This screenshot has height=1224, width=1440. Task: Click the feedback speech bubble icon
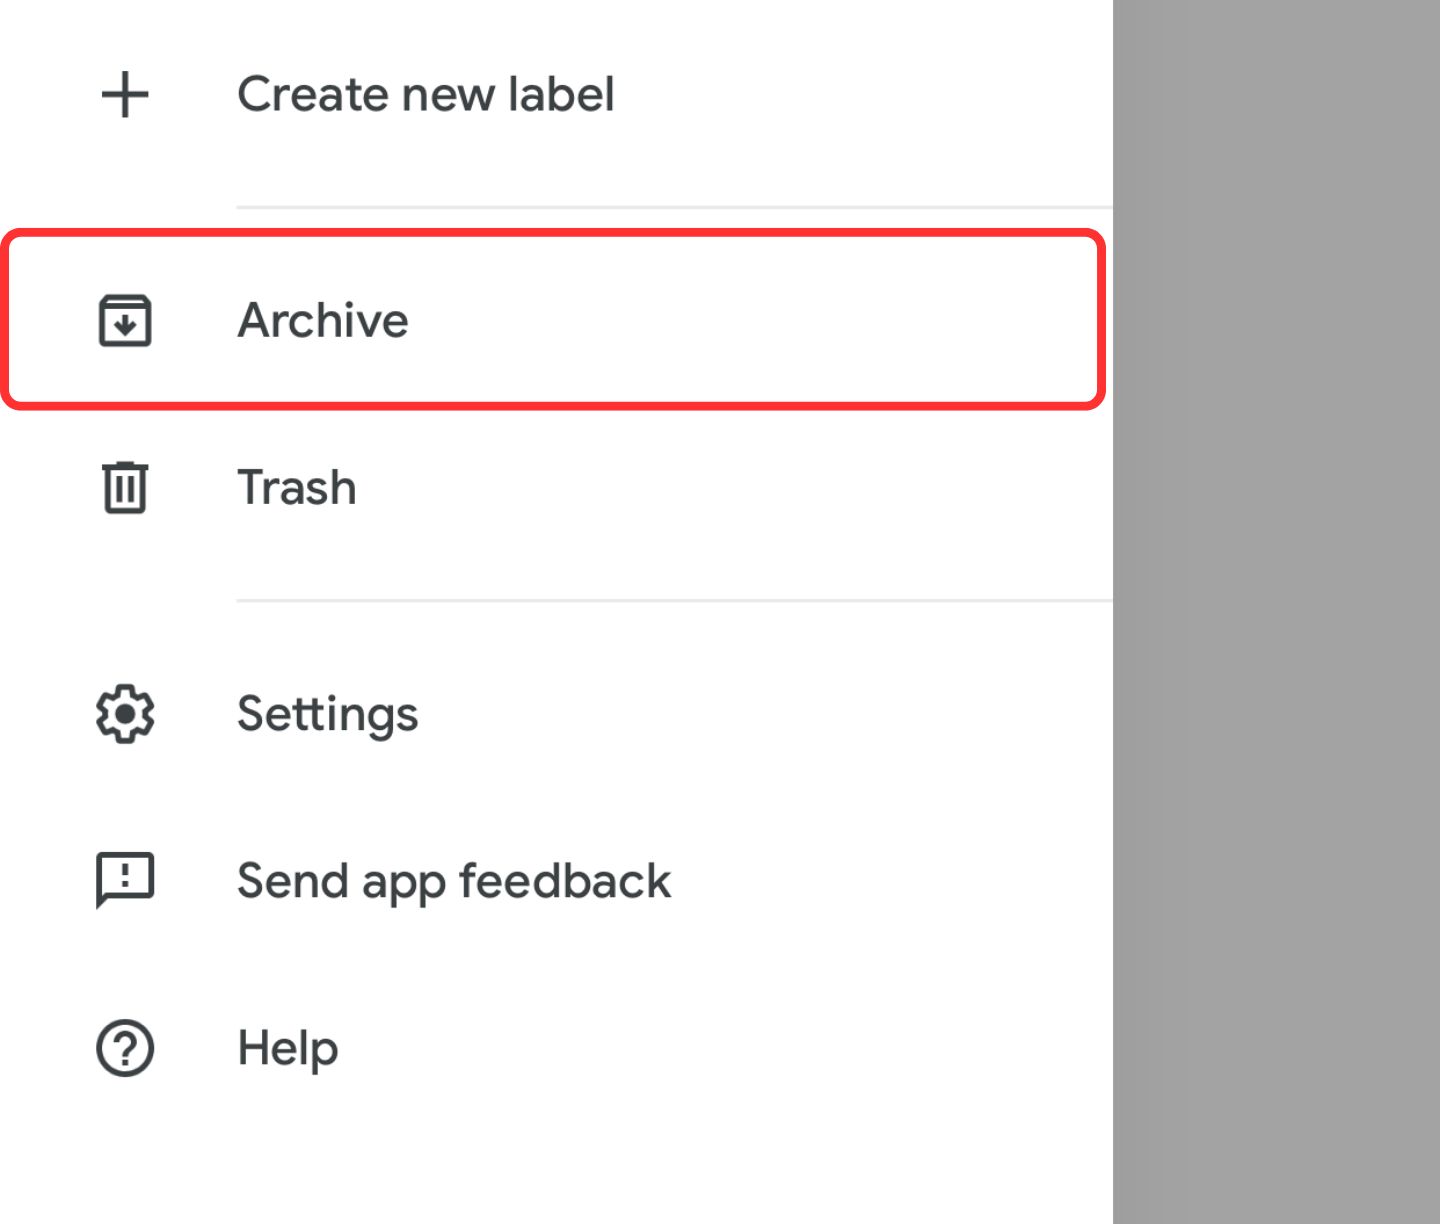[x=125, y=880]
